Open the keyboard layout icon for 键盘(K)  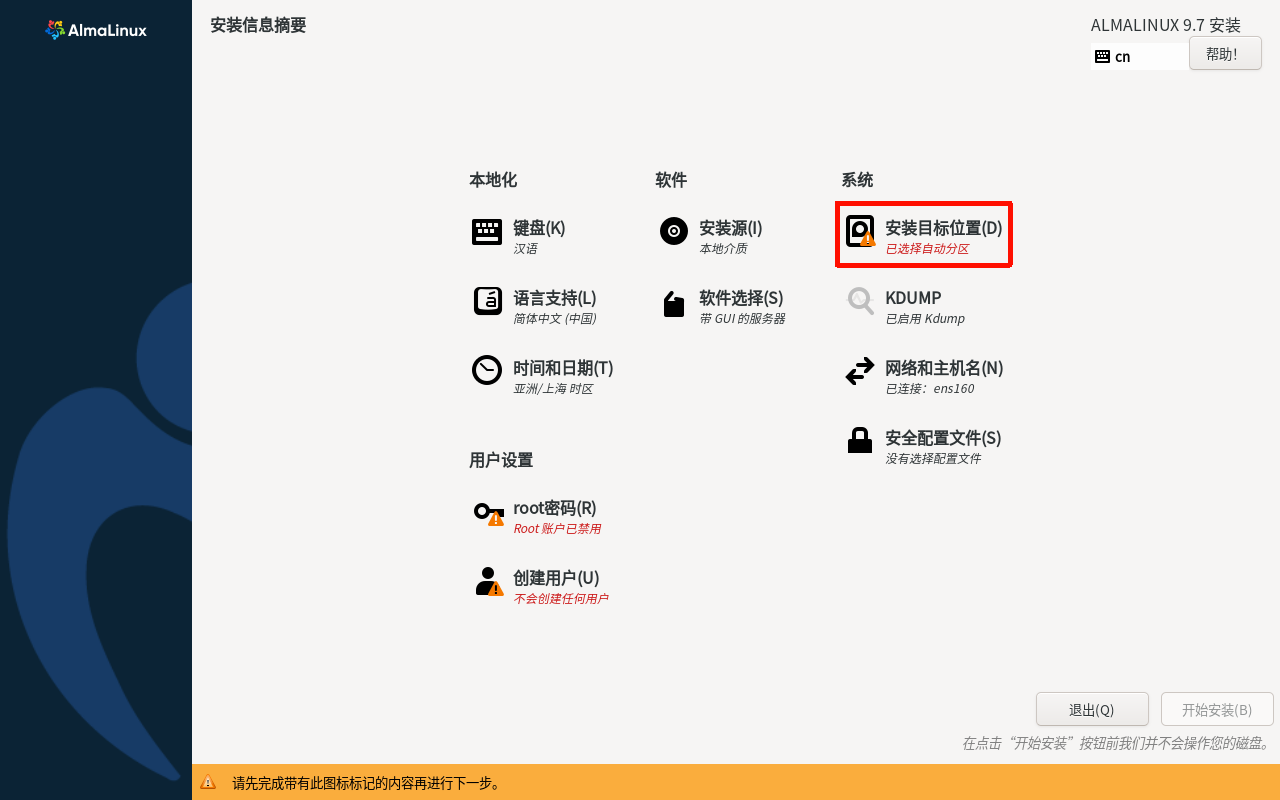(x=487, y=232)
